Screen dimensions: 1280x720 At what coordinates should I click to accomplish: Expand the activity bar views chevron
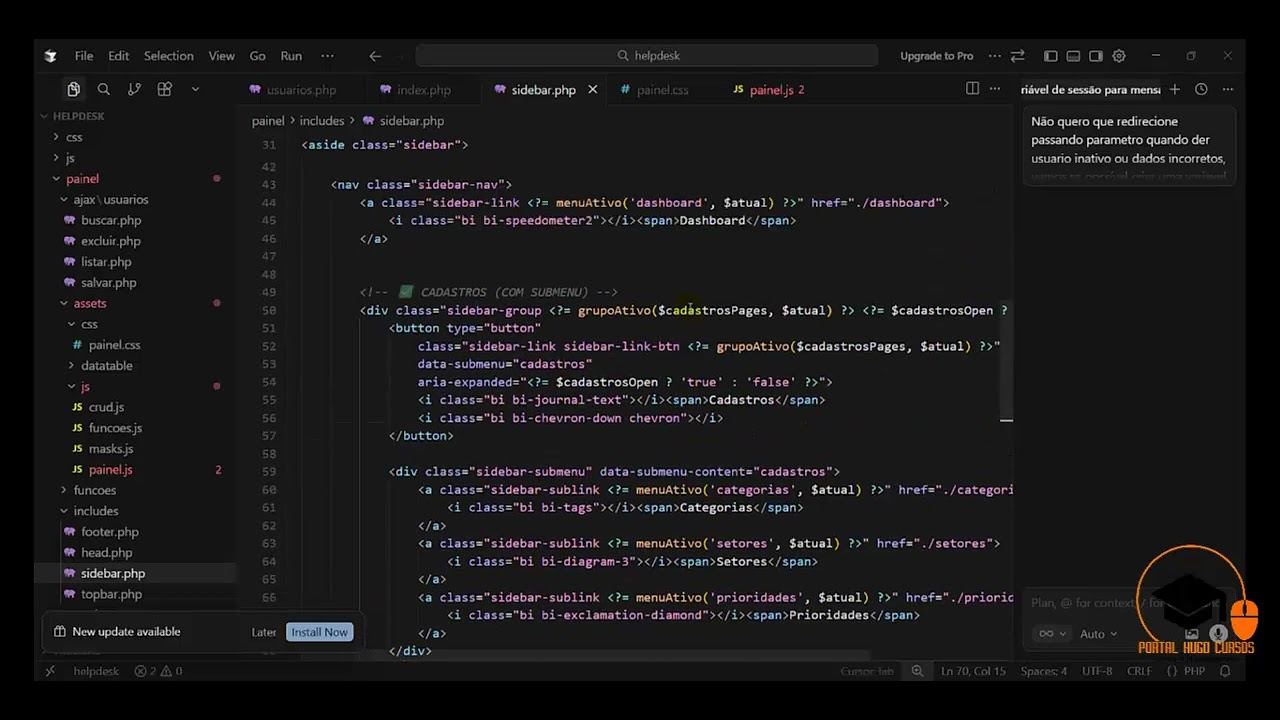click(x=195, y=89)
